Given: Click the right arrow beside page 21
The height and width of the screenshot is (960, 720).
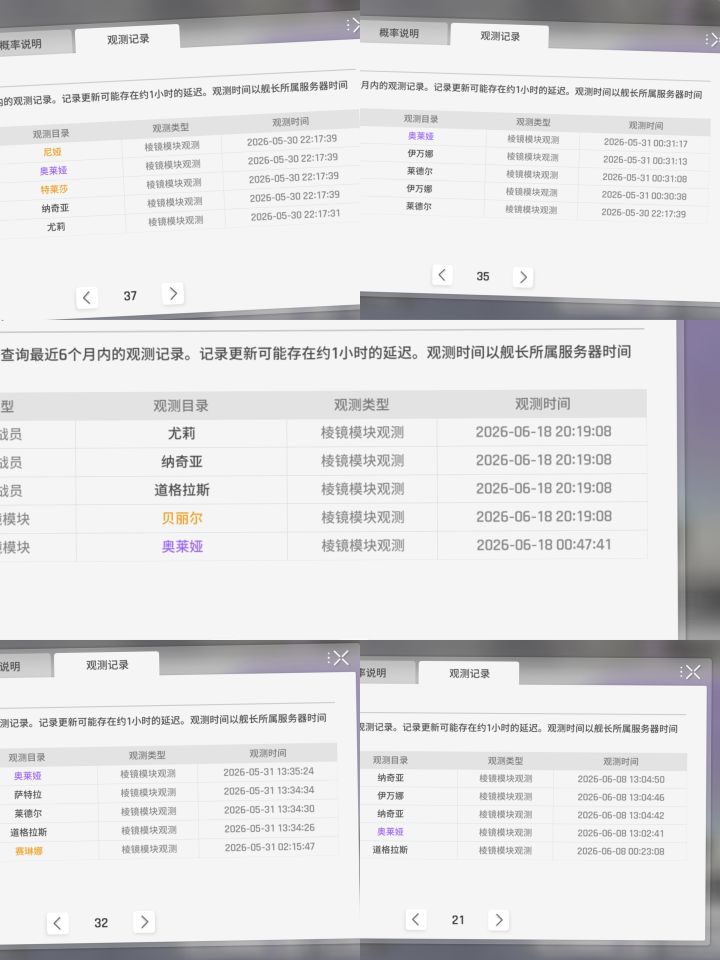Looking at the screenshot, I should point(498,920).
